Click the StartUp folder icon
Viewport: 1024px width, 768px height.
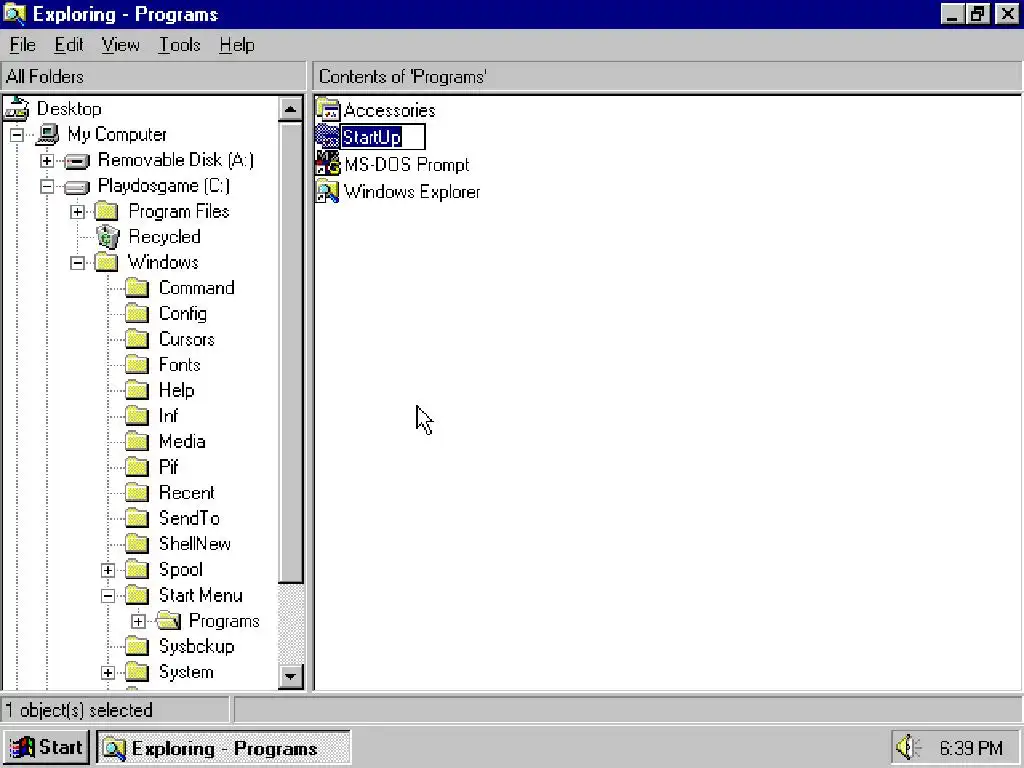(327, 136)
